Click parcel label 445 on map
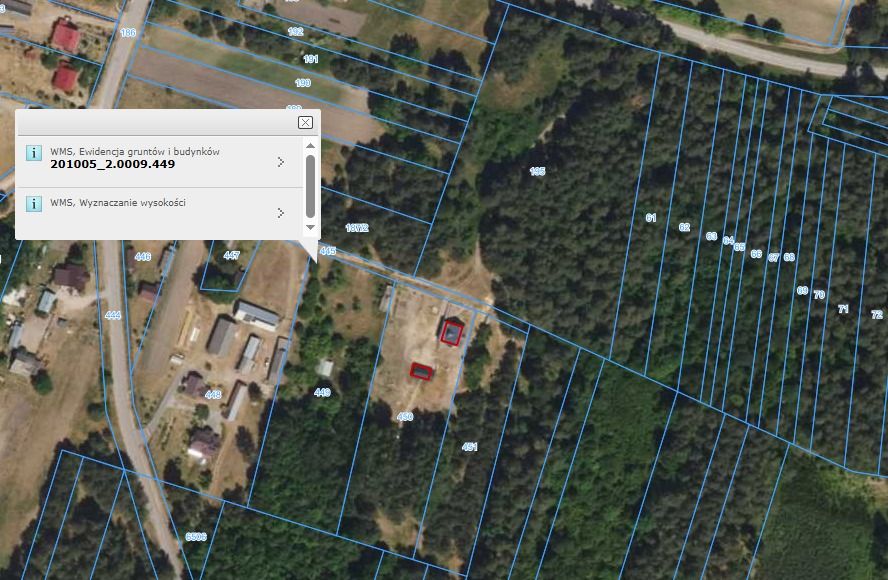 click(x=328, y=250)
